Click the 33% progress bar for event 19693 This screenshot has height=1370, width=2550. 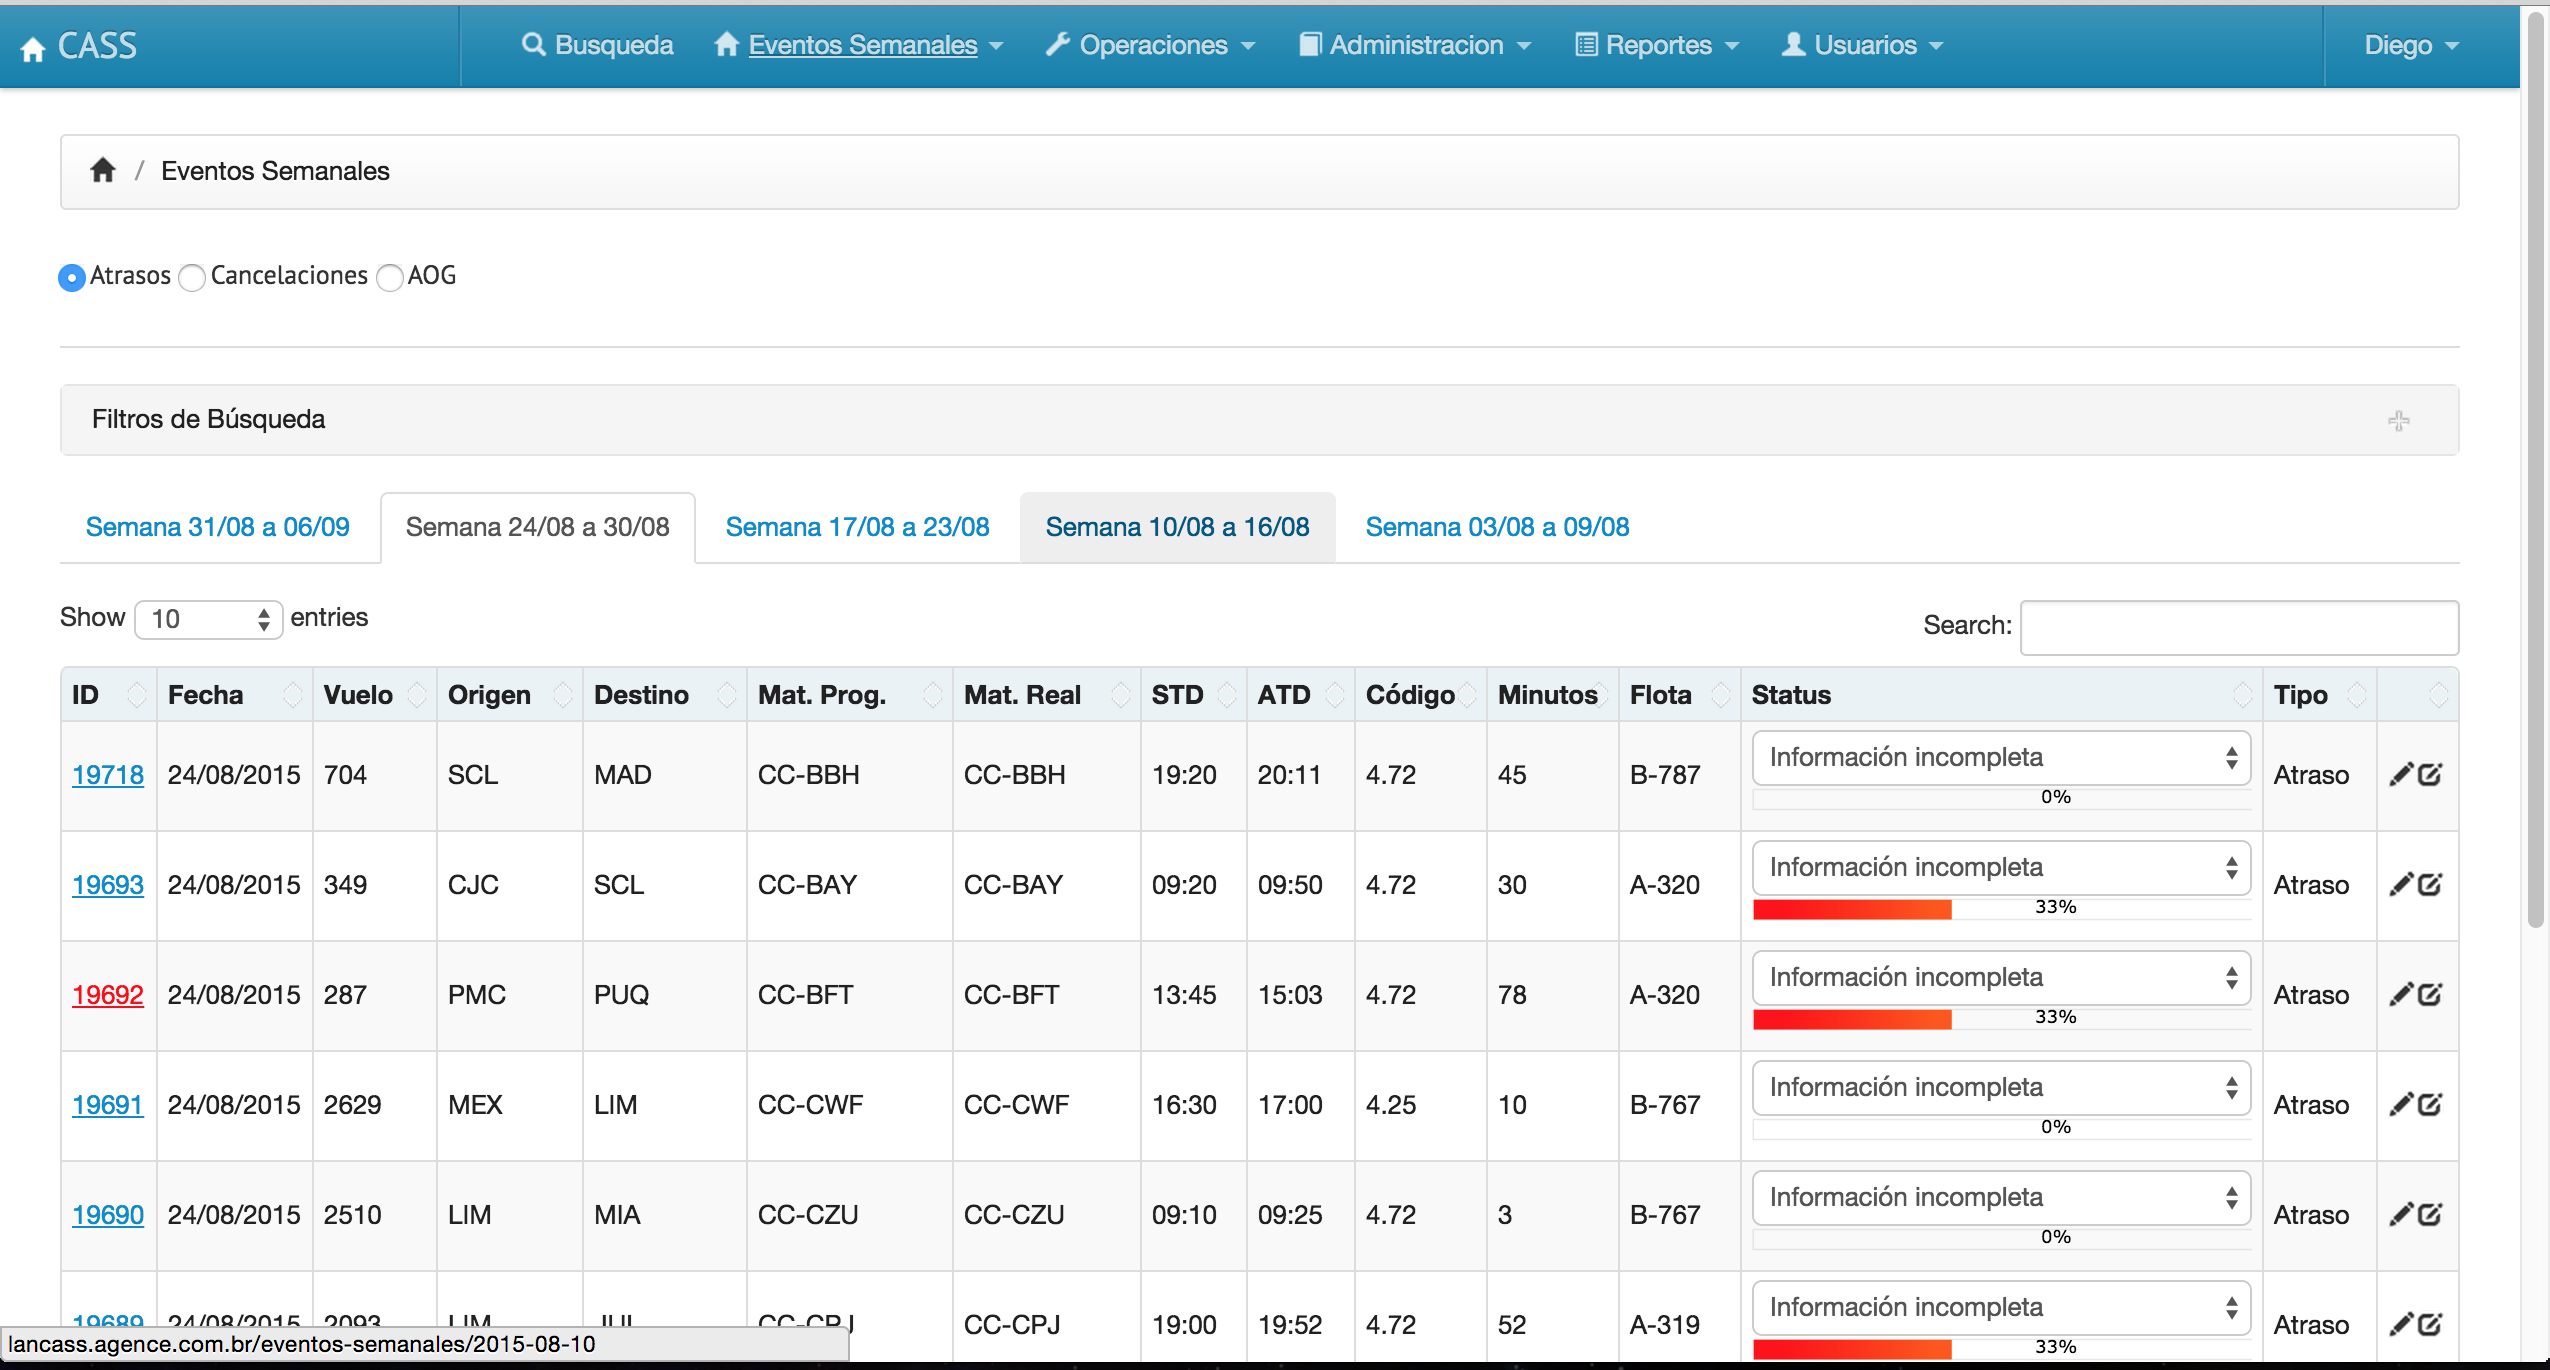(x=2001, y=908)
